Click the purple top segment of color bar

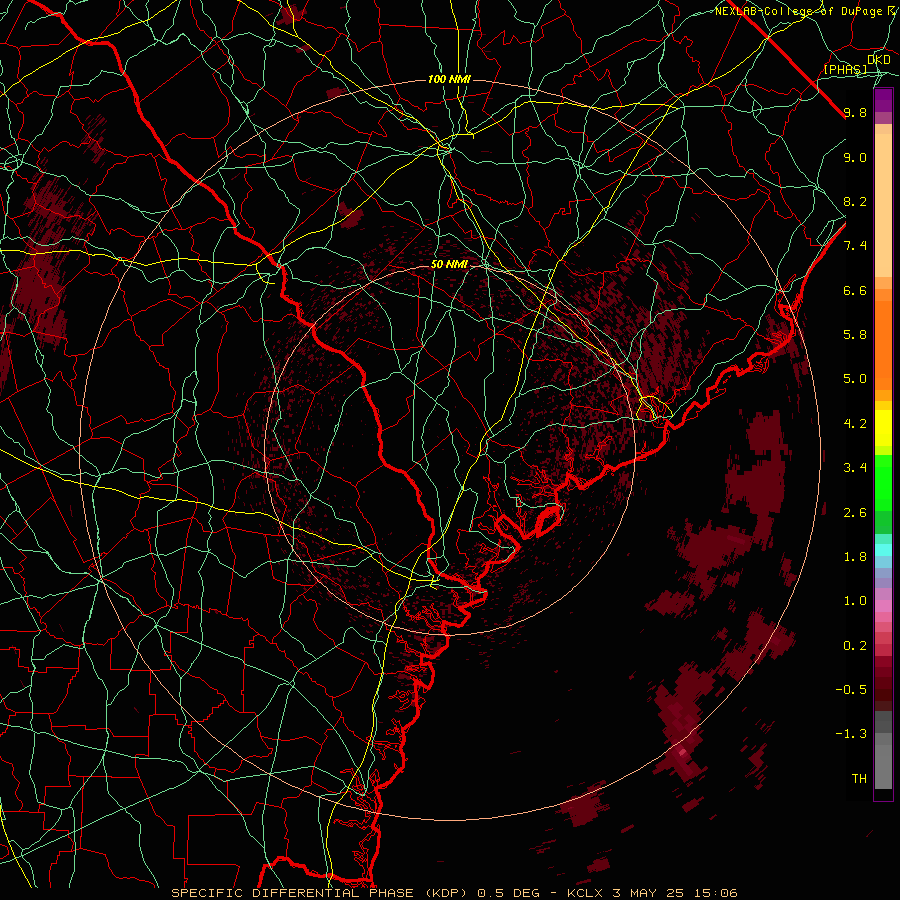[x=883, y=100]
